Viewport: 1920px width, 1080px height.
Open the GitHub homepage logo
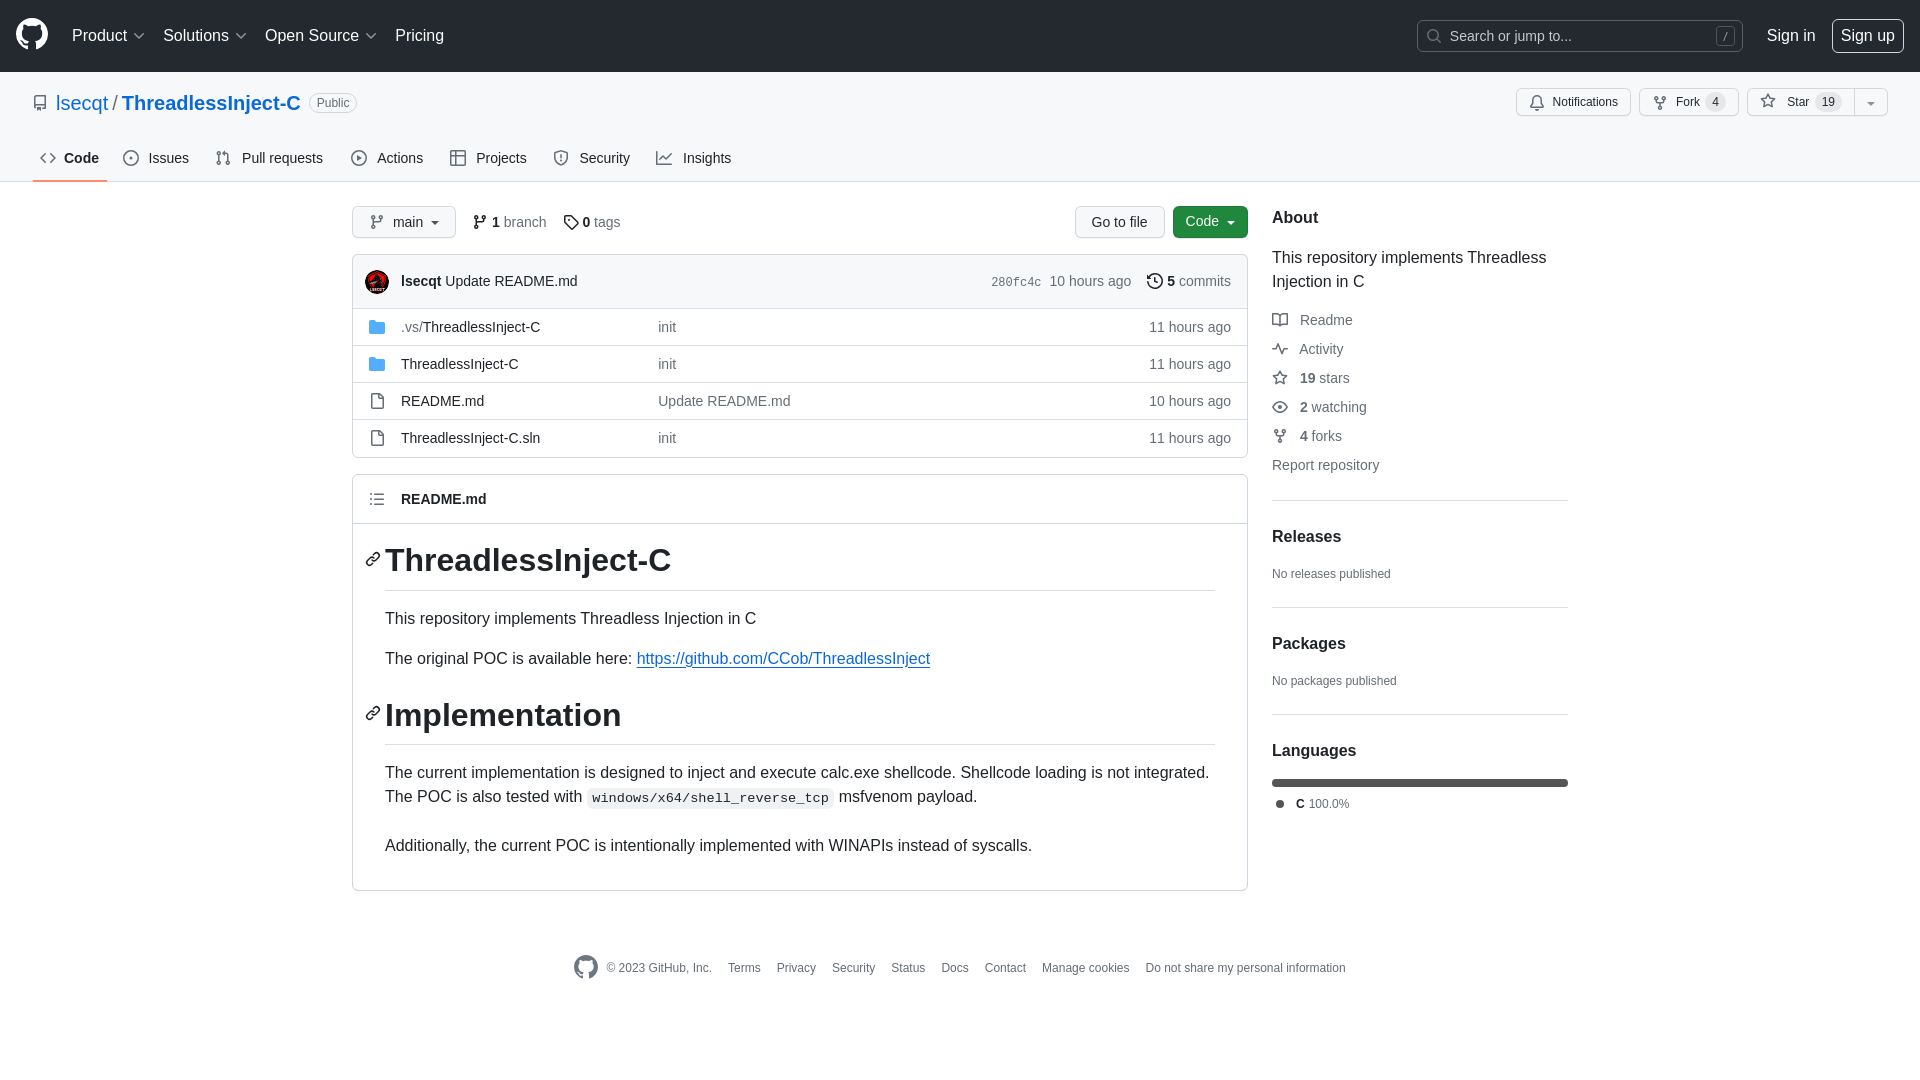tap(32, 35)
